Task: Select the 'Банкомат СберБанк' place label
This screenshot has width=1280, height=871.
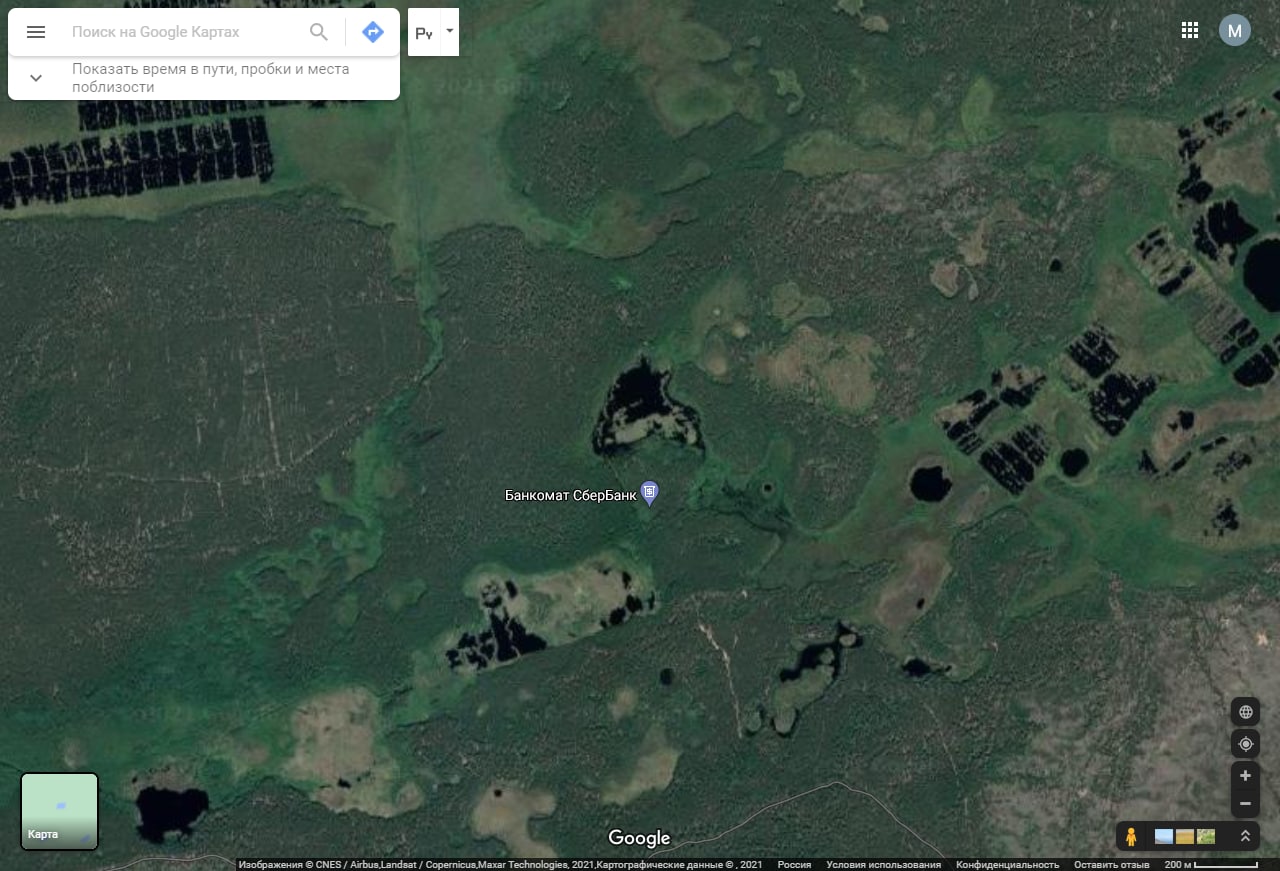Action: pos(570,494)
